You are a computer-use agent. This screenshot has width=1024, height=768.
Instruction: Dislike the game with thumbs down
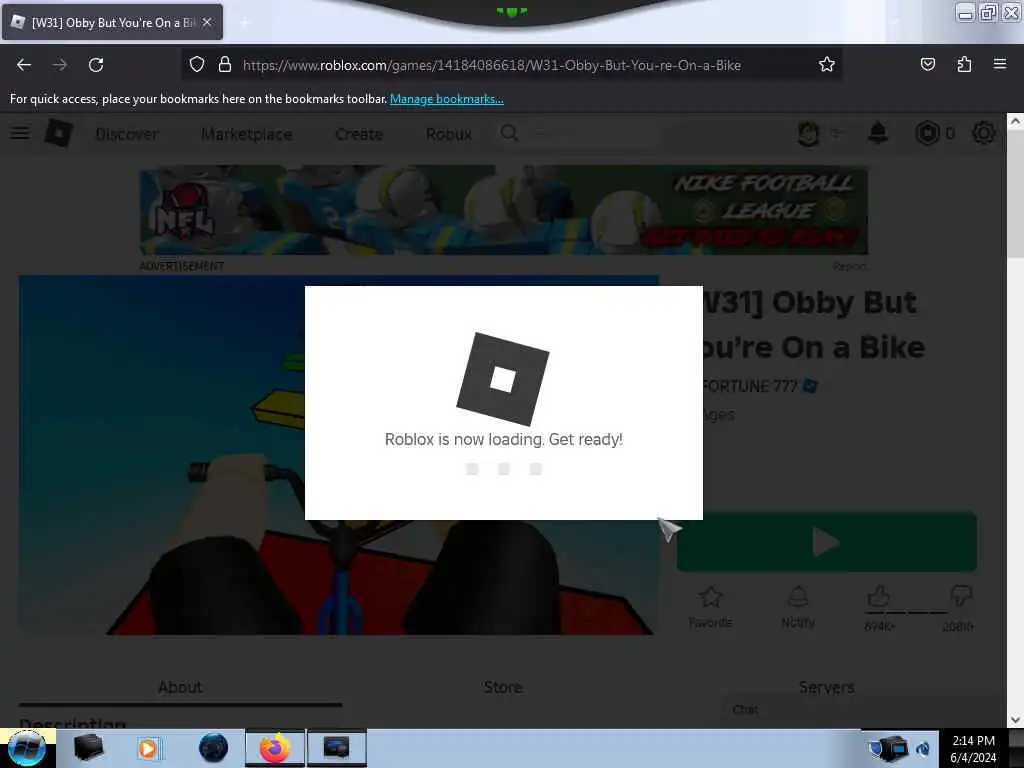(961, 595)
